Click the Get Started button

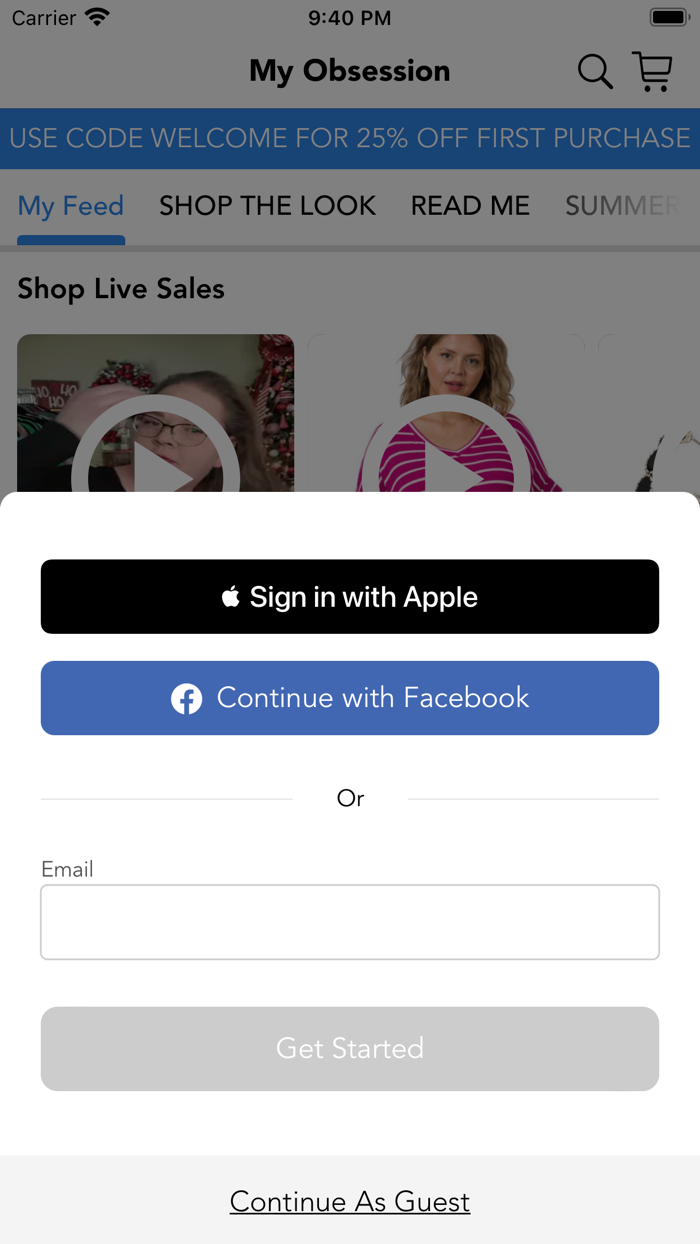(350, 1049)
